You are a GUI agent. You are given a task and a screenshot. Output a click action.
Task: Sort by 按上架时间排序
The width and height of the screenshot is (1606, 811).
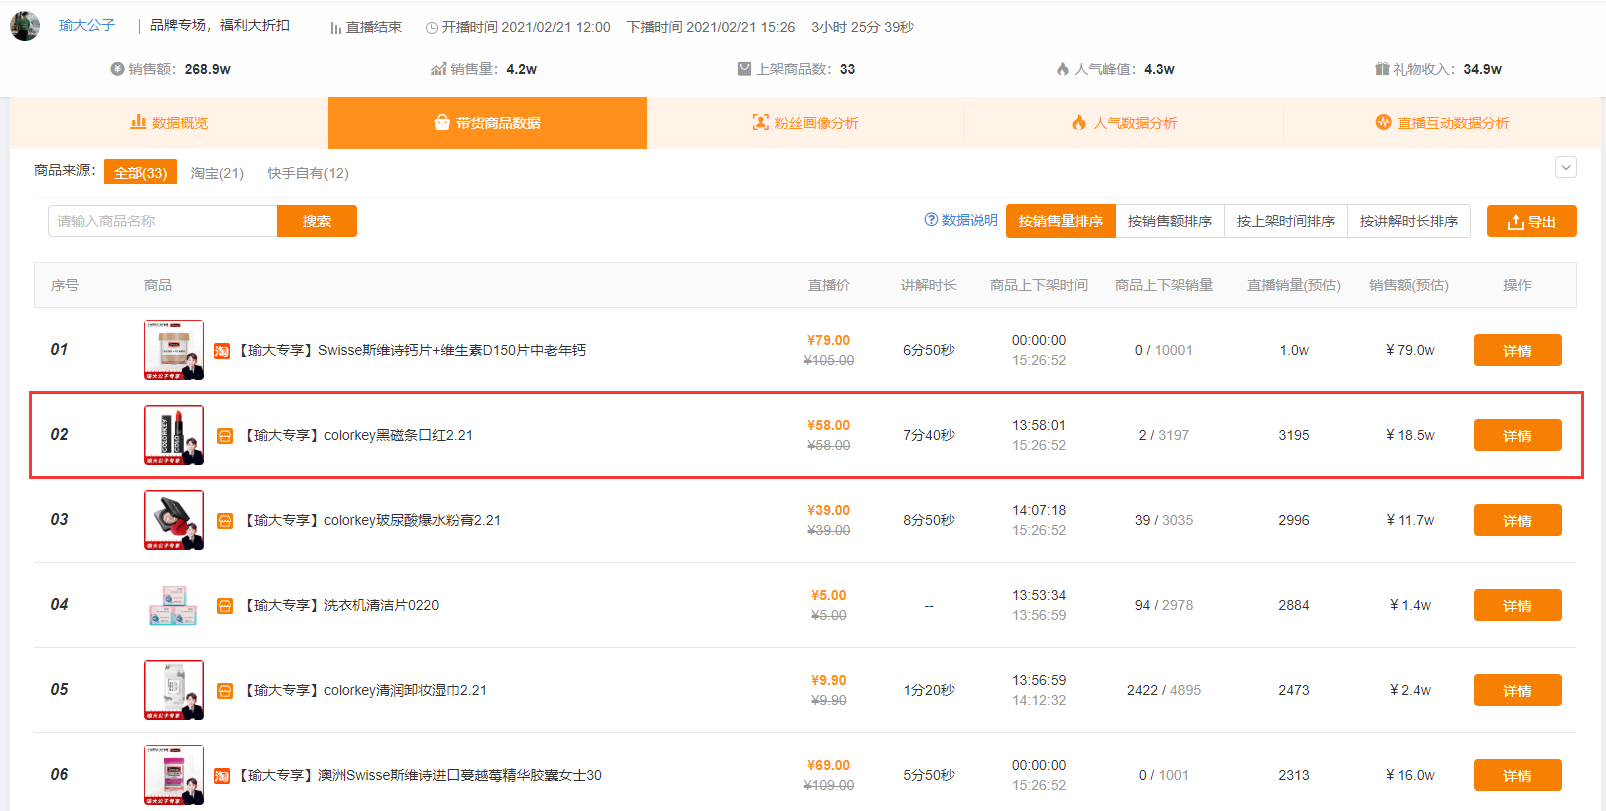click(1286, 221)
